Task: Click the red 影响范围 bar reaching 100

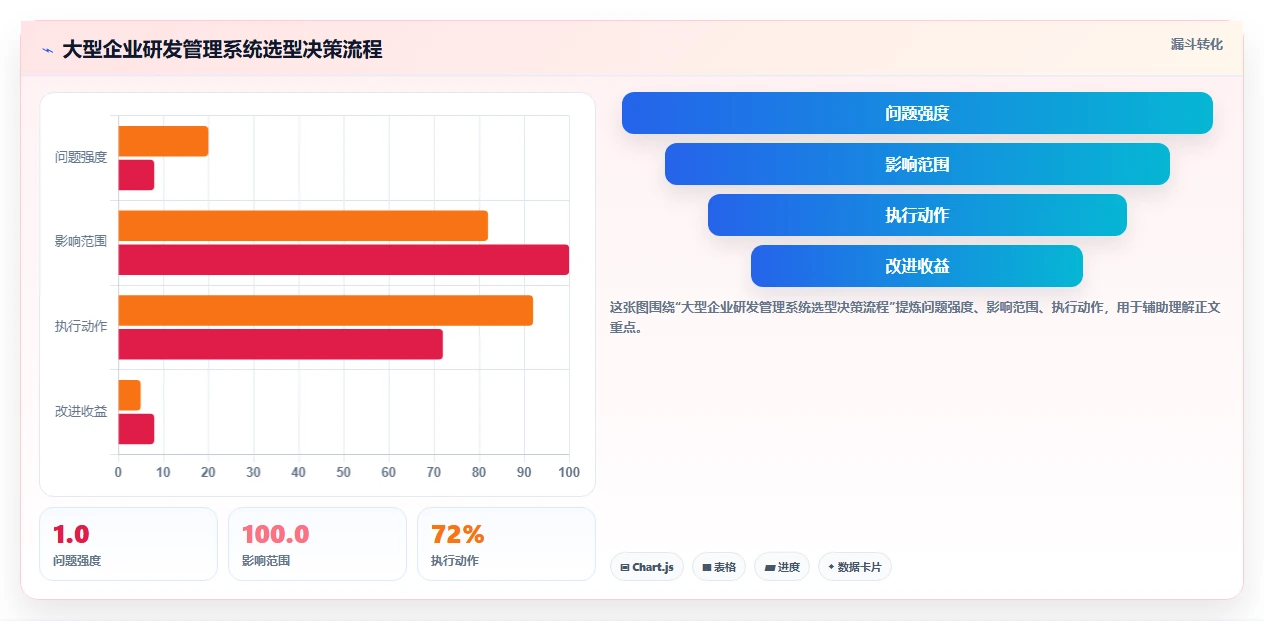Action: (x=344, y=260)
